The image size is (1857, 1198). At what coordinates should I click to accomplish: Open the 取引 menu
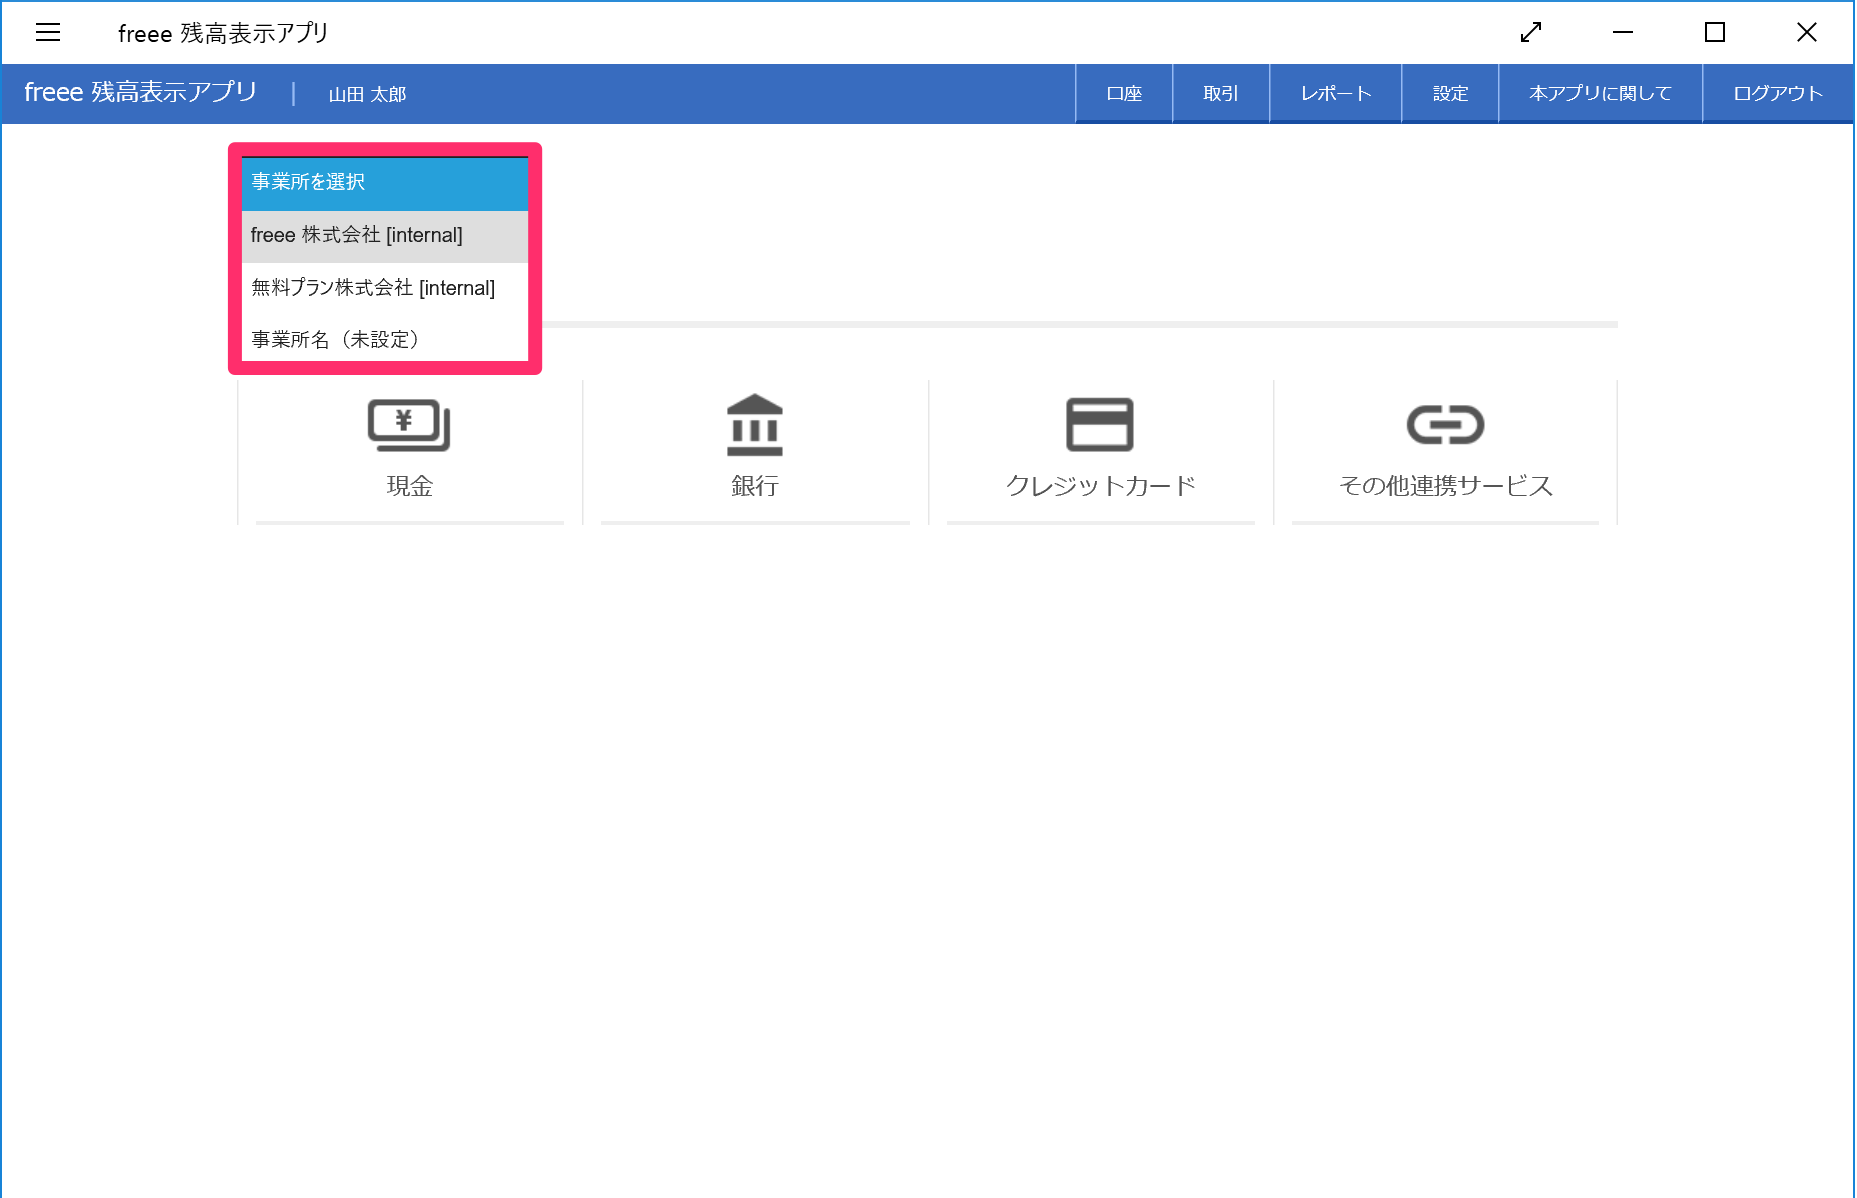[1221, 94]
